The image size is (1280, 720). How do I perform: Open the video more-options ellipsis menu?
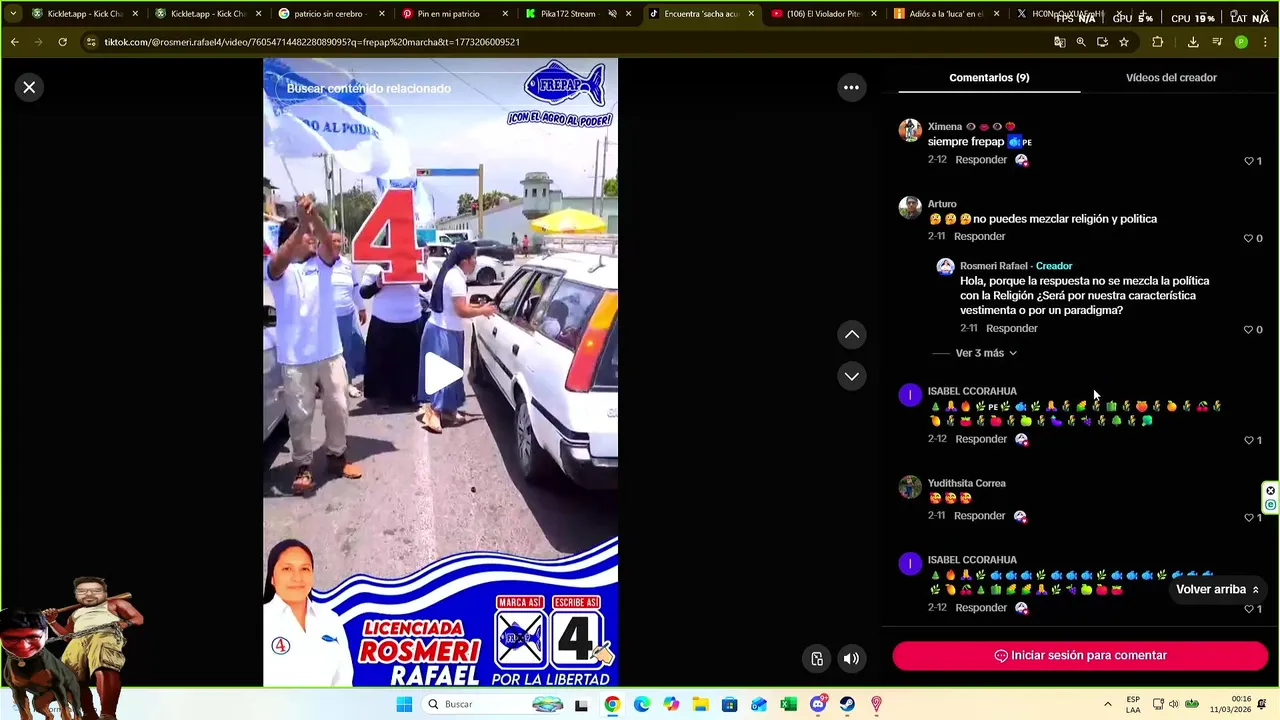tap(851, 87)
